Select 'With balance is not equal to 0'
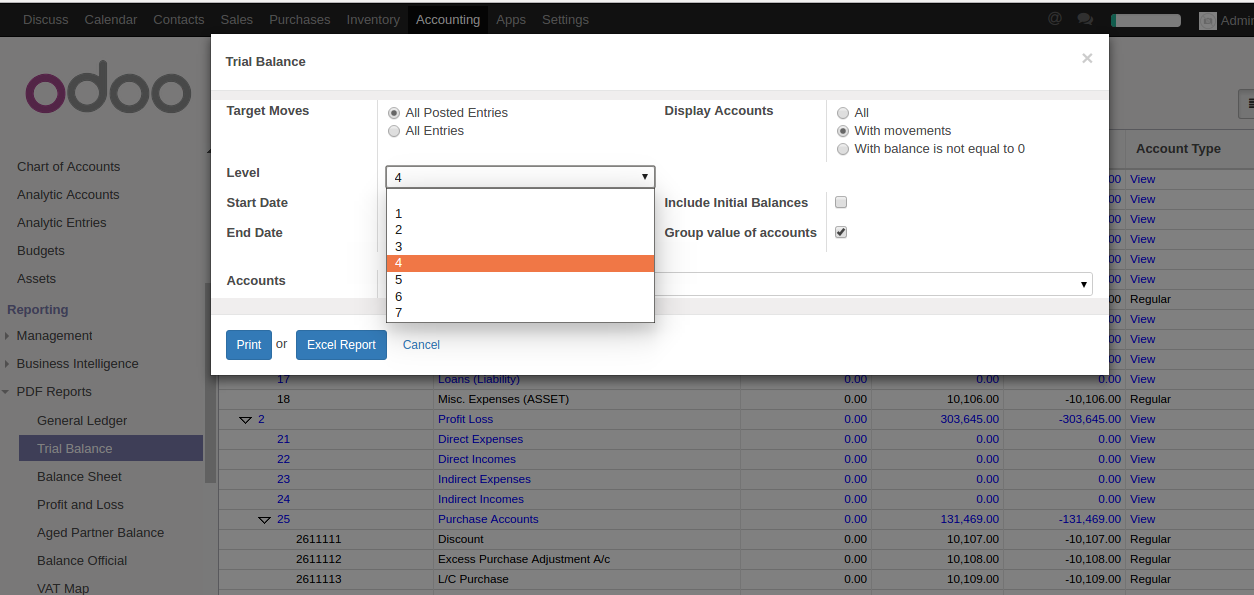 tap(843, 149)
